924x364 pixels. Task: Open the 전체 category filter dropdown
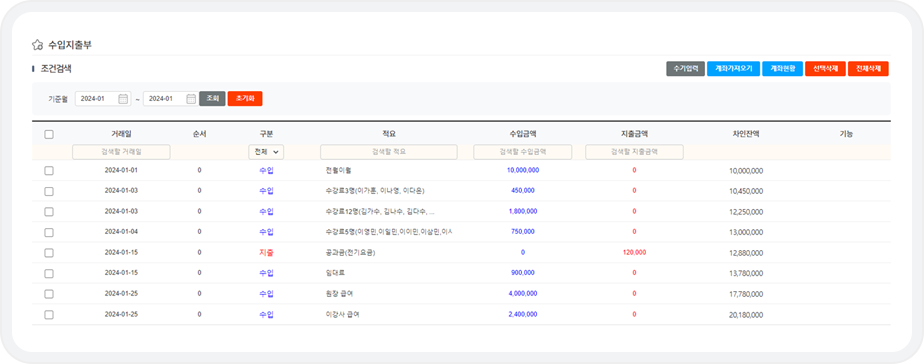pyautogui.click(x=266, y=152)
